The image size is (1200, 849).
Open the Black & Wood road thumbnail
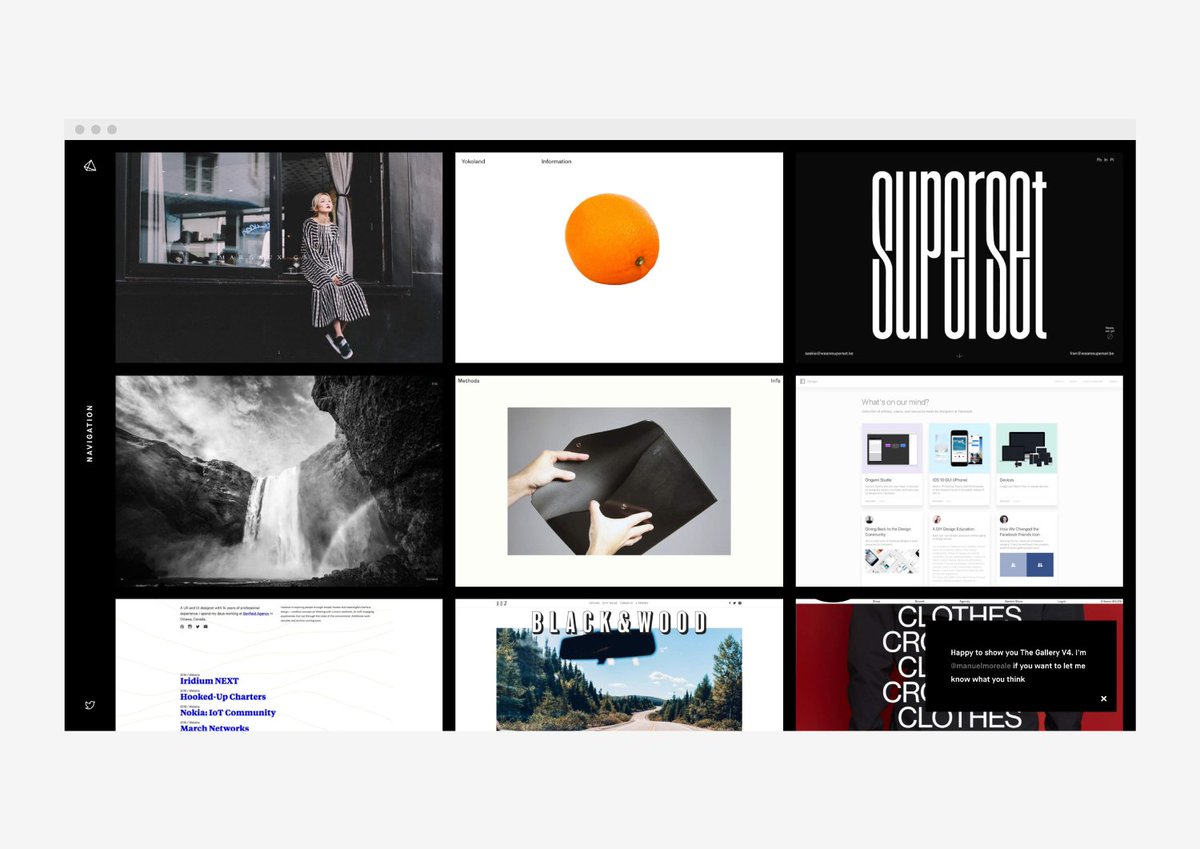click(619, 665)
